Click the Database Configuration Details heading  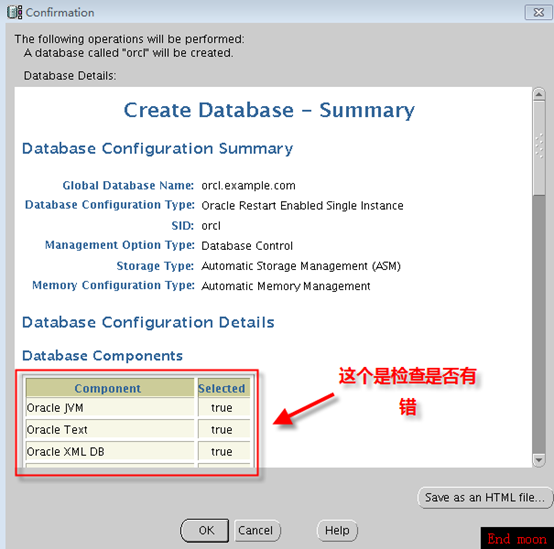pos(148,322)
